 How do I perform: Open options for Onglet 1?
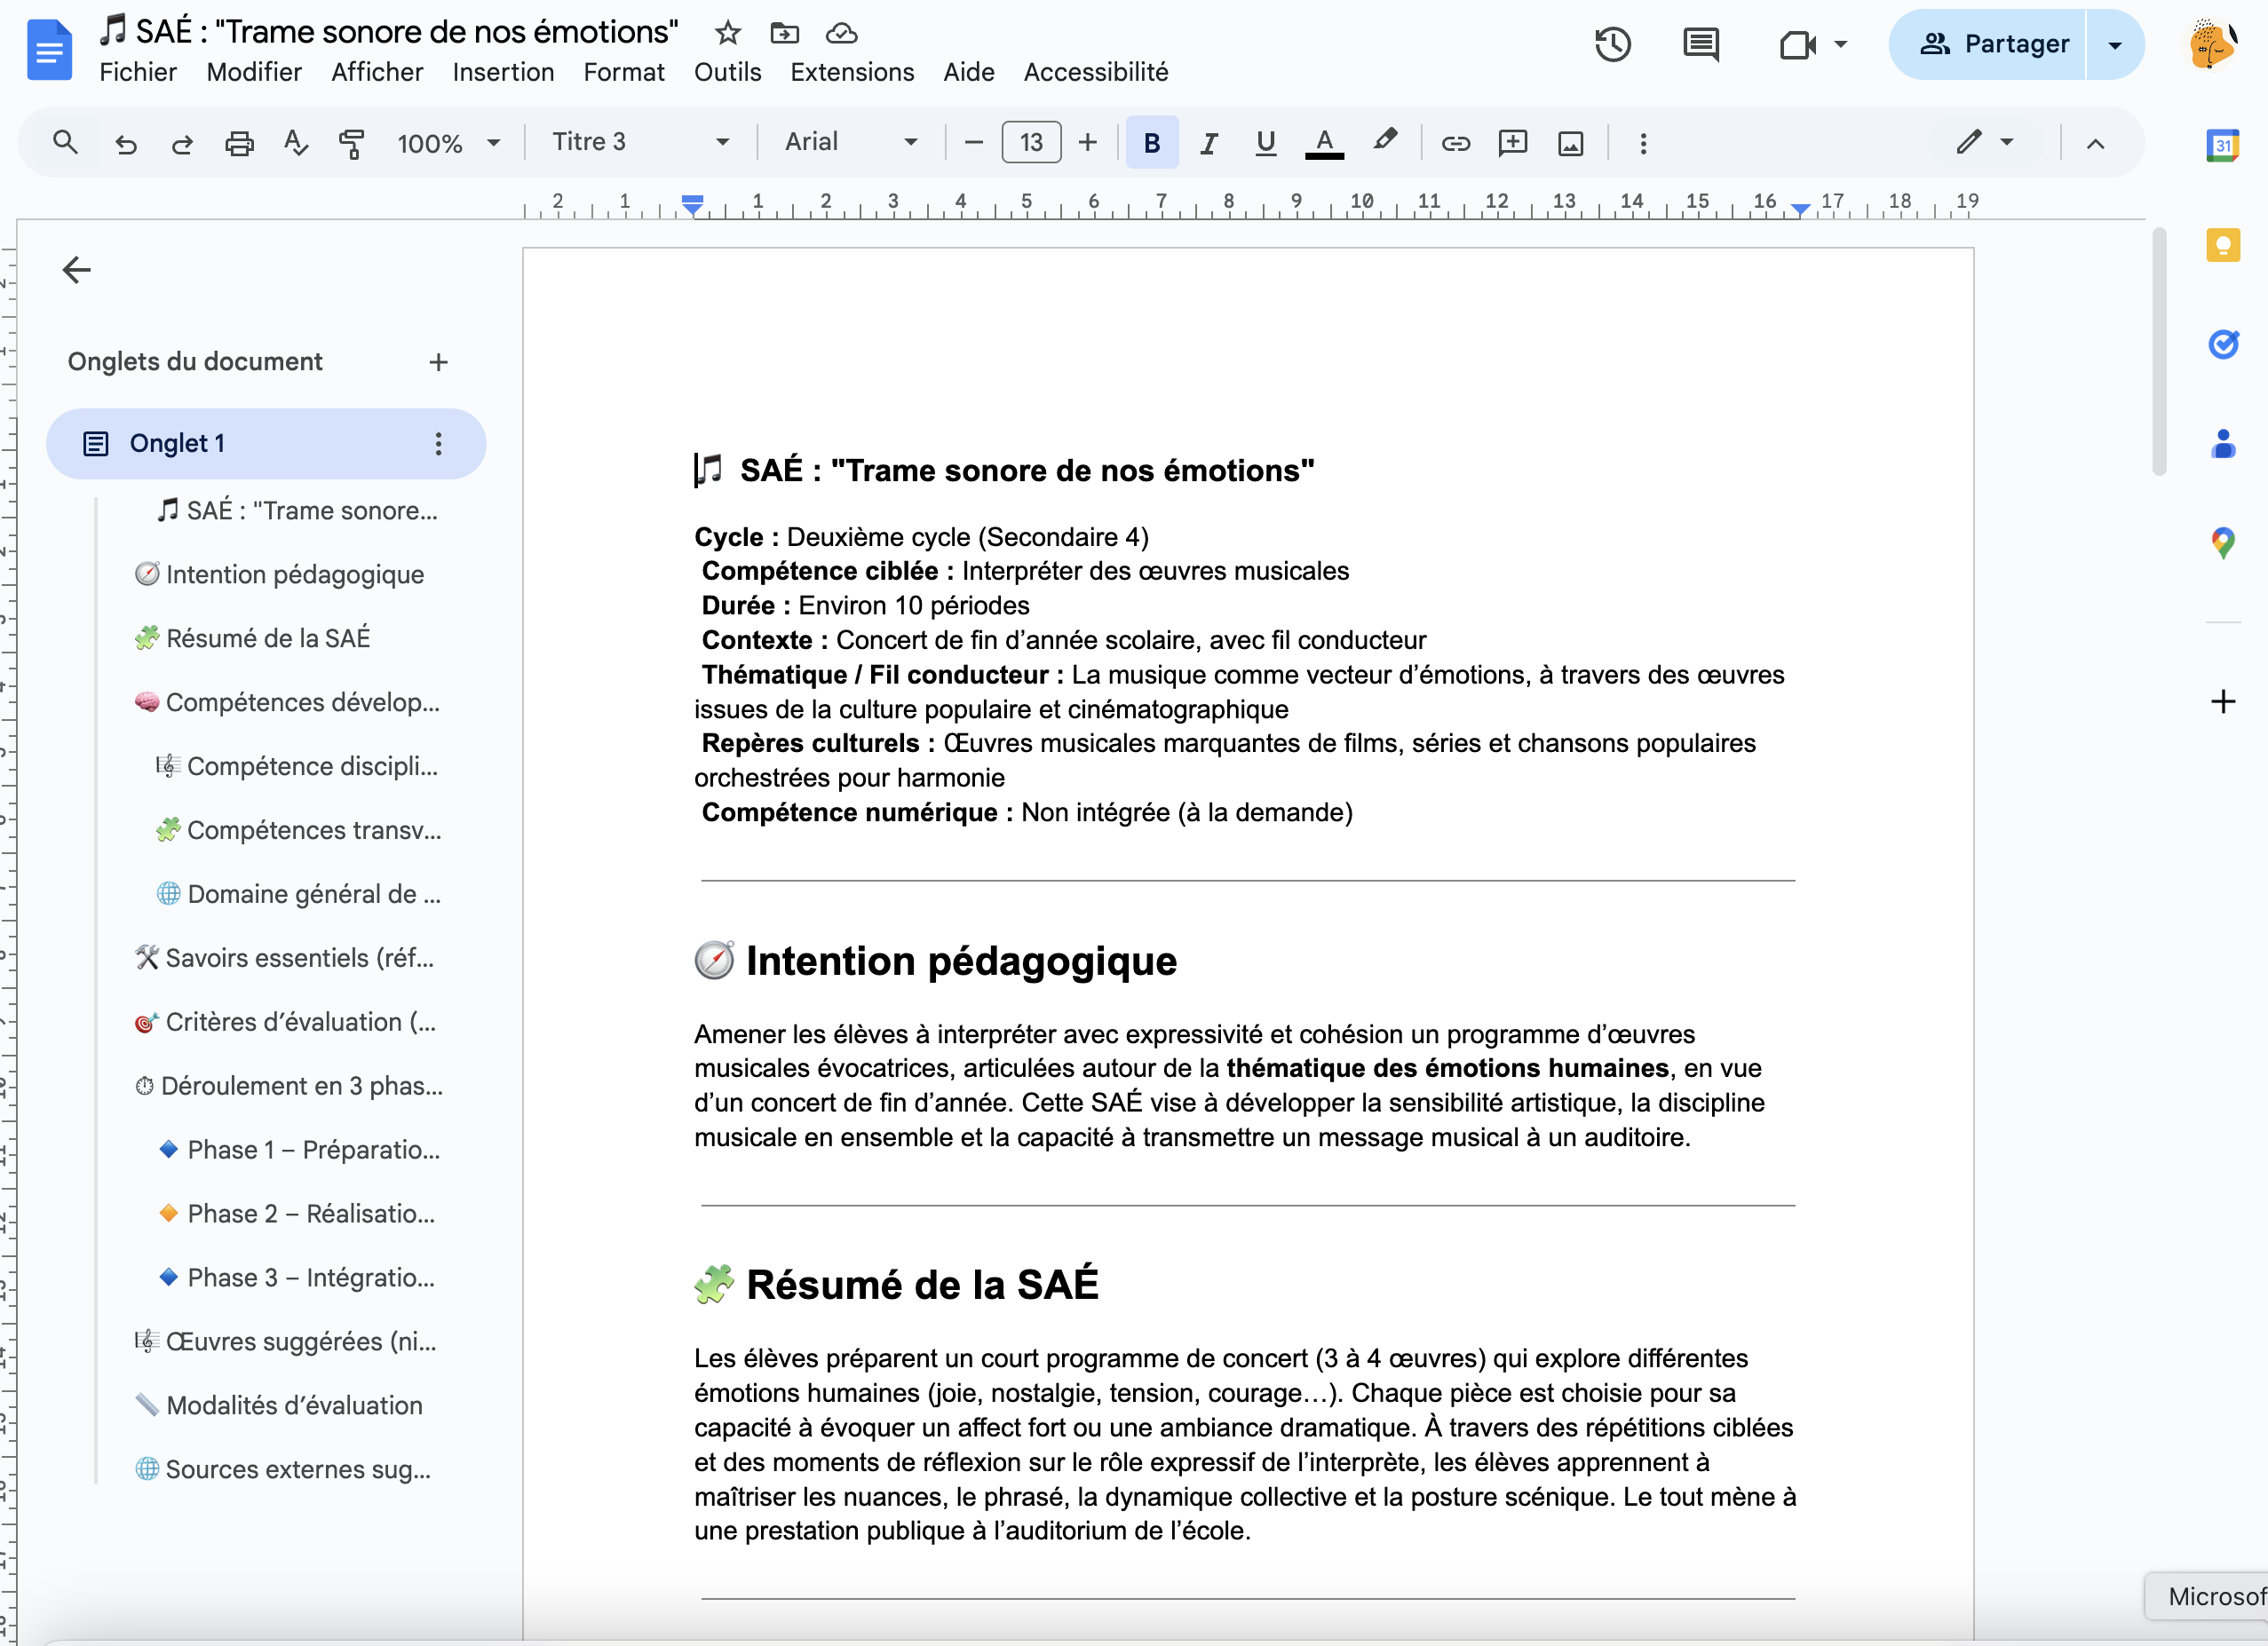[438, 444]
